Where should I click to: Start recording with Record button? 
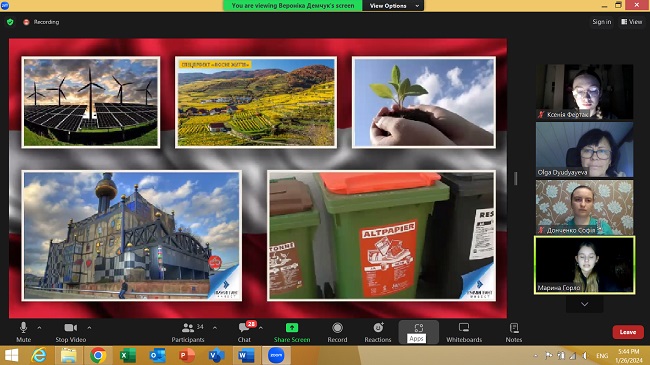(337, 332)
